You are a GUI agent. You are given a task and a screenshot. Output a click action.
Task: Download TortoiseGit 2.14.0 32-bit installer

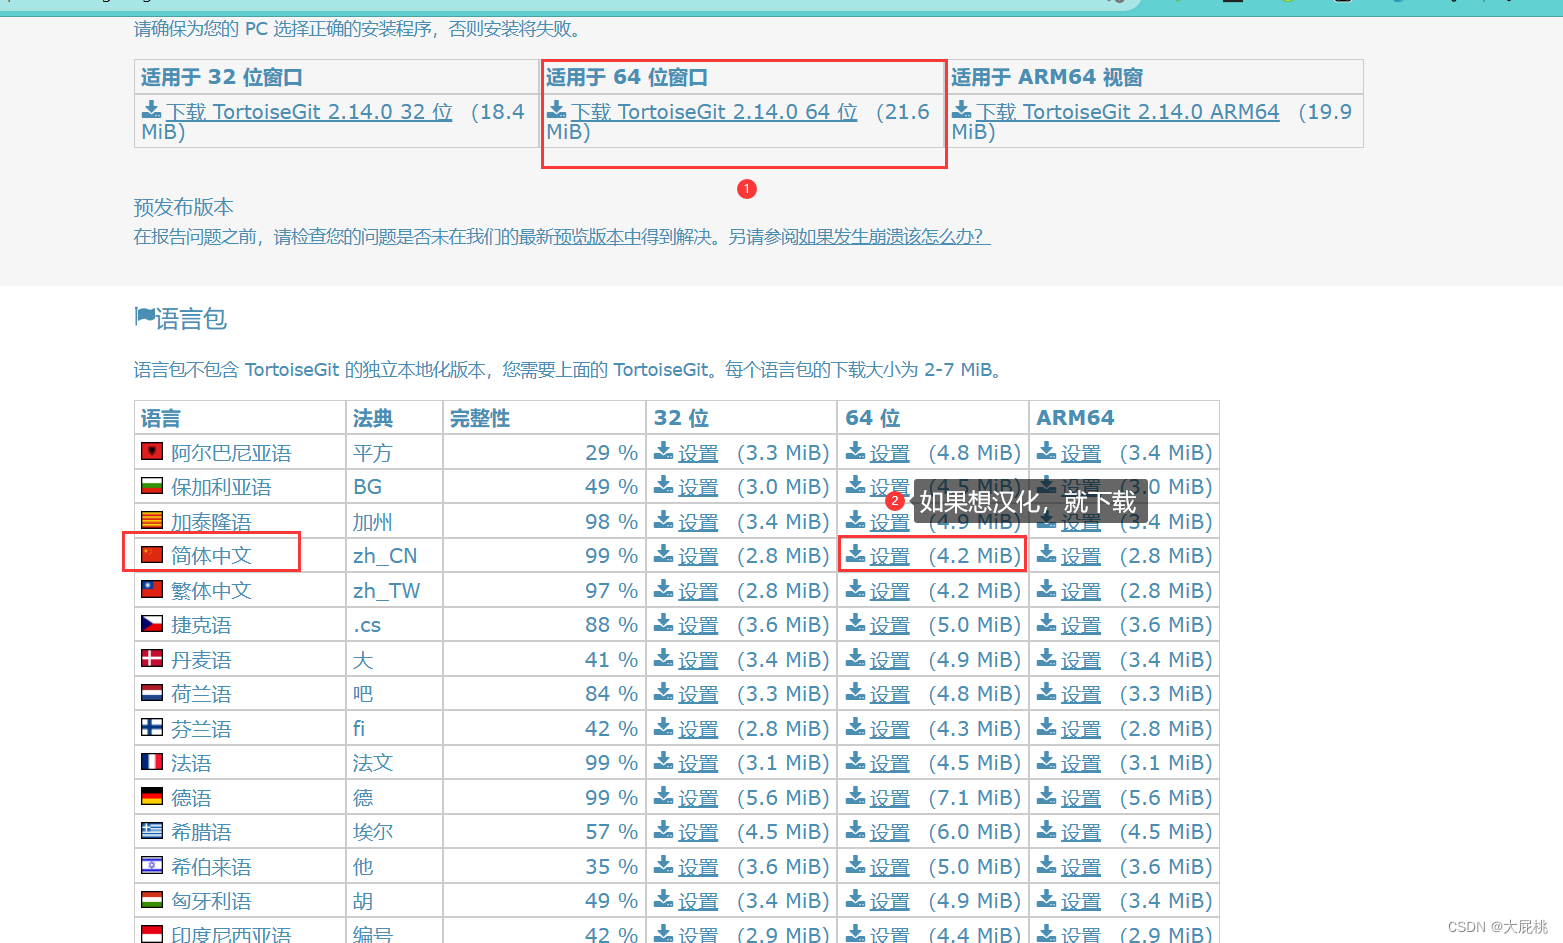[x=309, y=112]
